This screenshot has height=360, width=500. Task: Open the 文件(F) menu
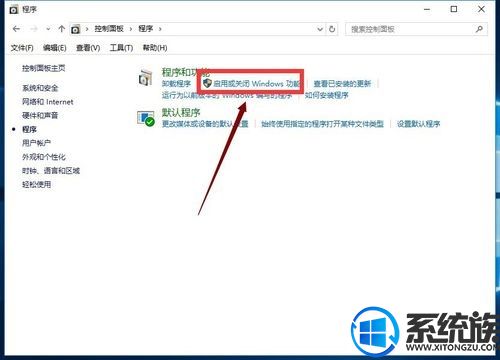point(22,48)
